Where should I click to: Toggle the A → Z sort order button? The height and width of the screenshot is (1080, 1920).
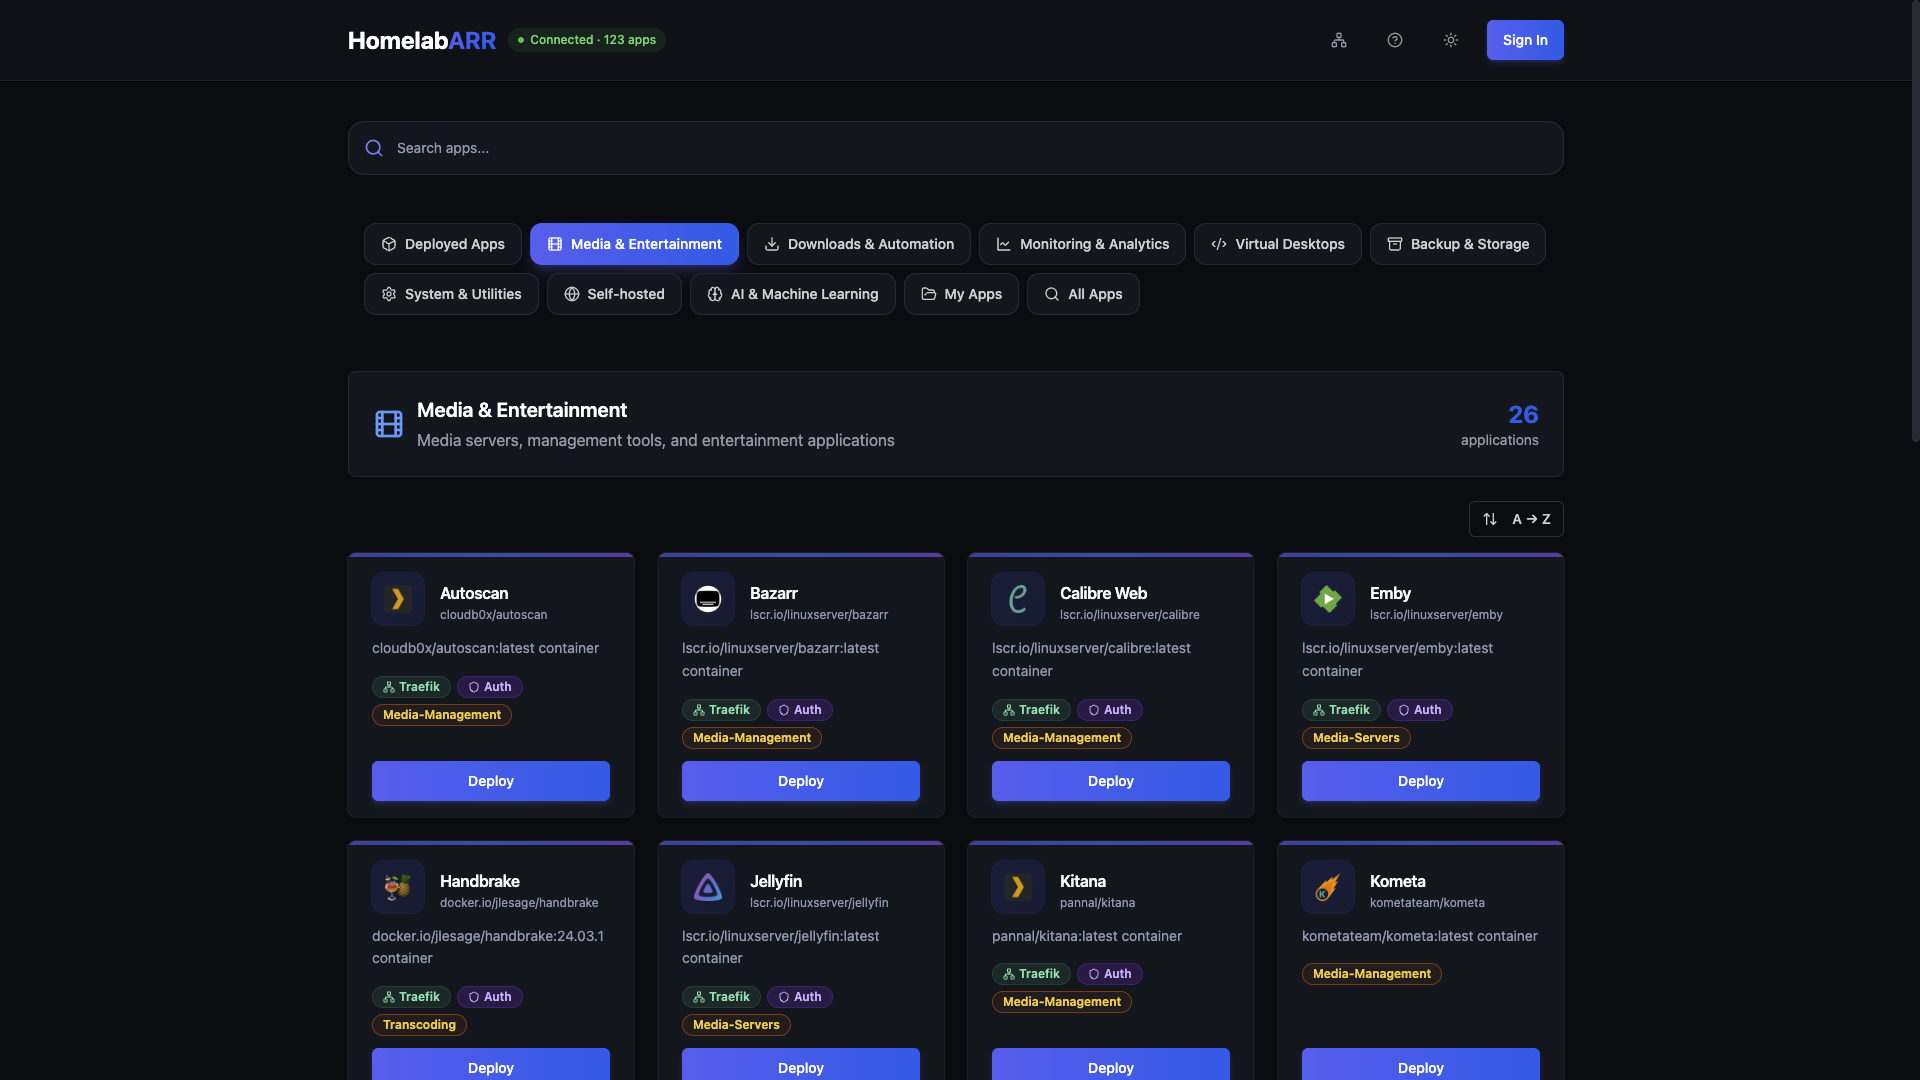[x=1516, y=519]
